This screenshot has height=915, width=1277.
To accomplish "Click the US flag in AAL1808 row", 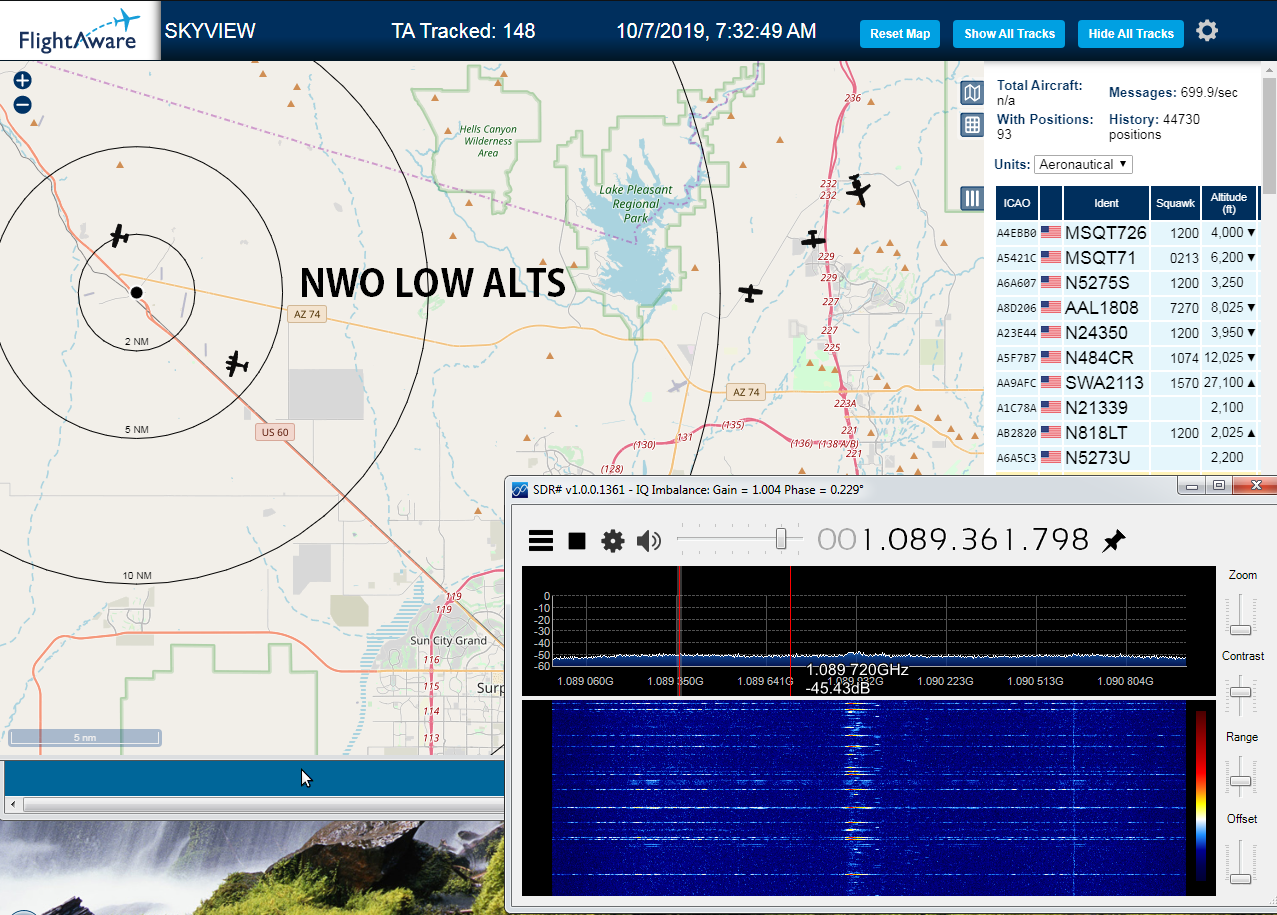I will pos(1051,307).
